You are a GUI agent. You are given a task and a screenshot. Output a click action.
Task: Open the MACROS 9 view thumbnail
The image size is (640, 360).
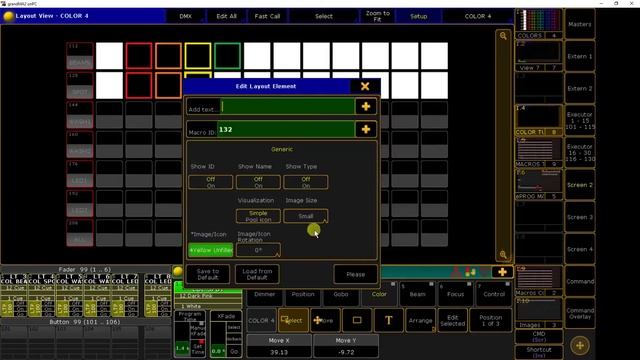pyautogui.click(x=539, y=152)
